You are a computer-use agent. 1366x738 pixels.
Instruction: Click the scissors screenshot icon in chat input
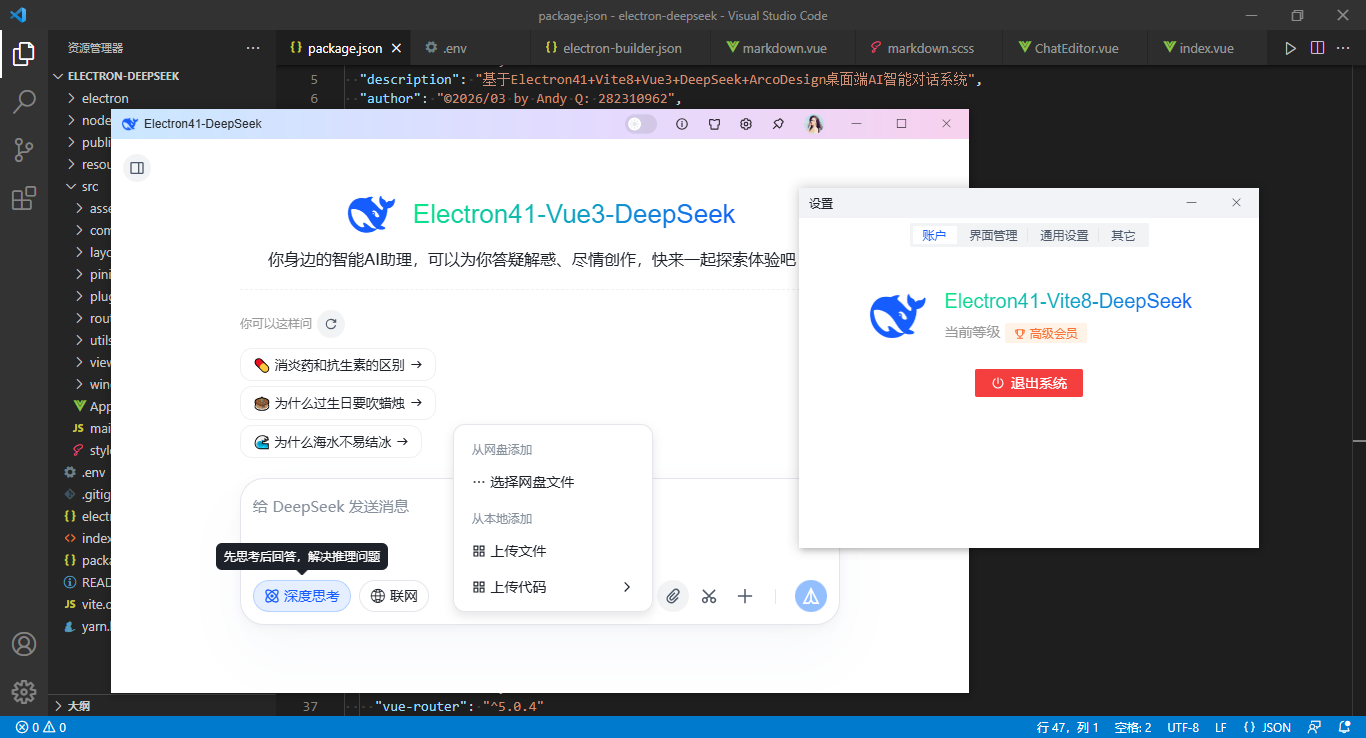coord(709,595)
